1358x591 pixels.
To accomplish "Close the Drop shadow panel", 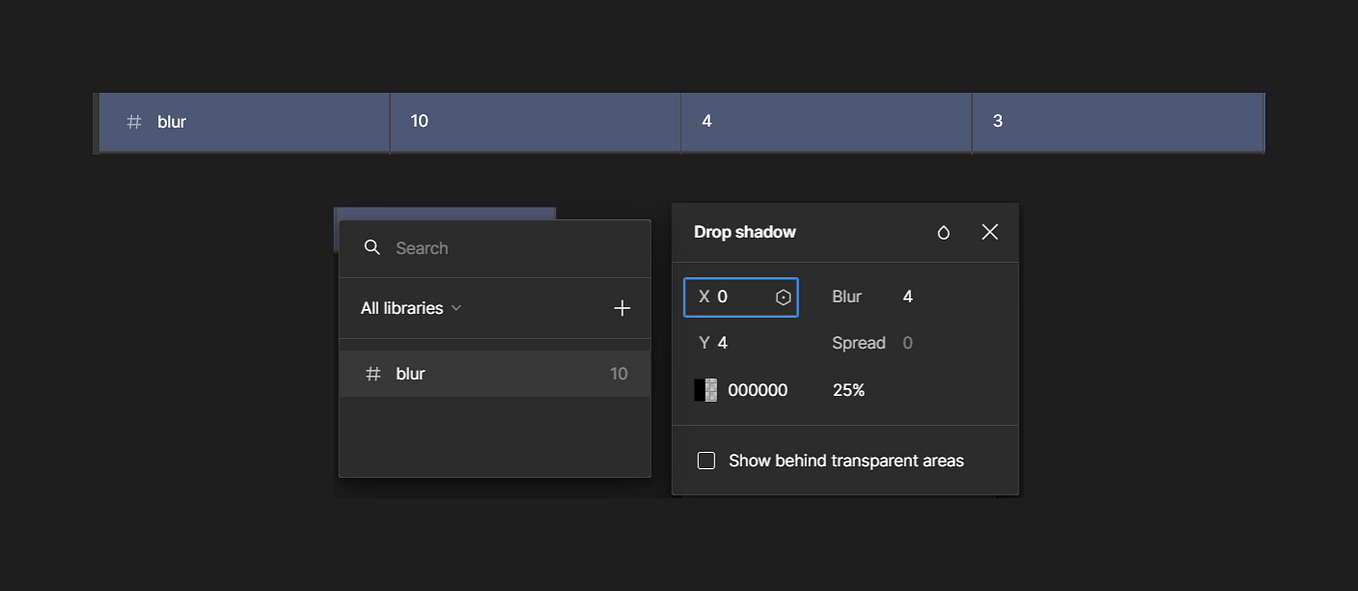I will tap(989, 231).
